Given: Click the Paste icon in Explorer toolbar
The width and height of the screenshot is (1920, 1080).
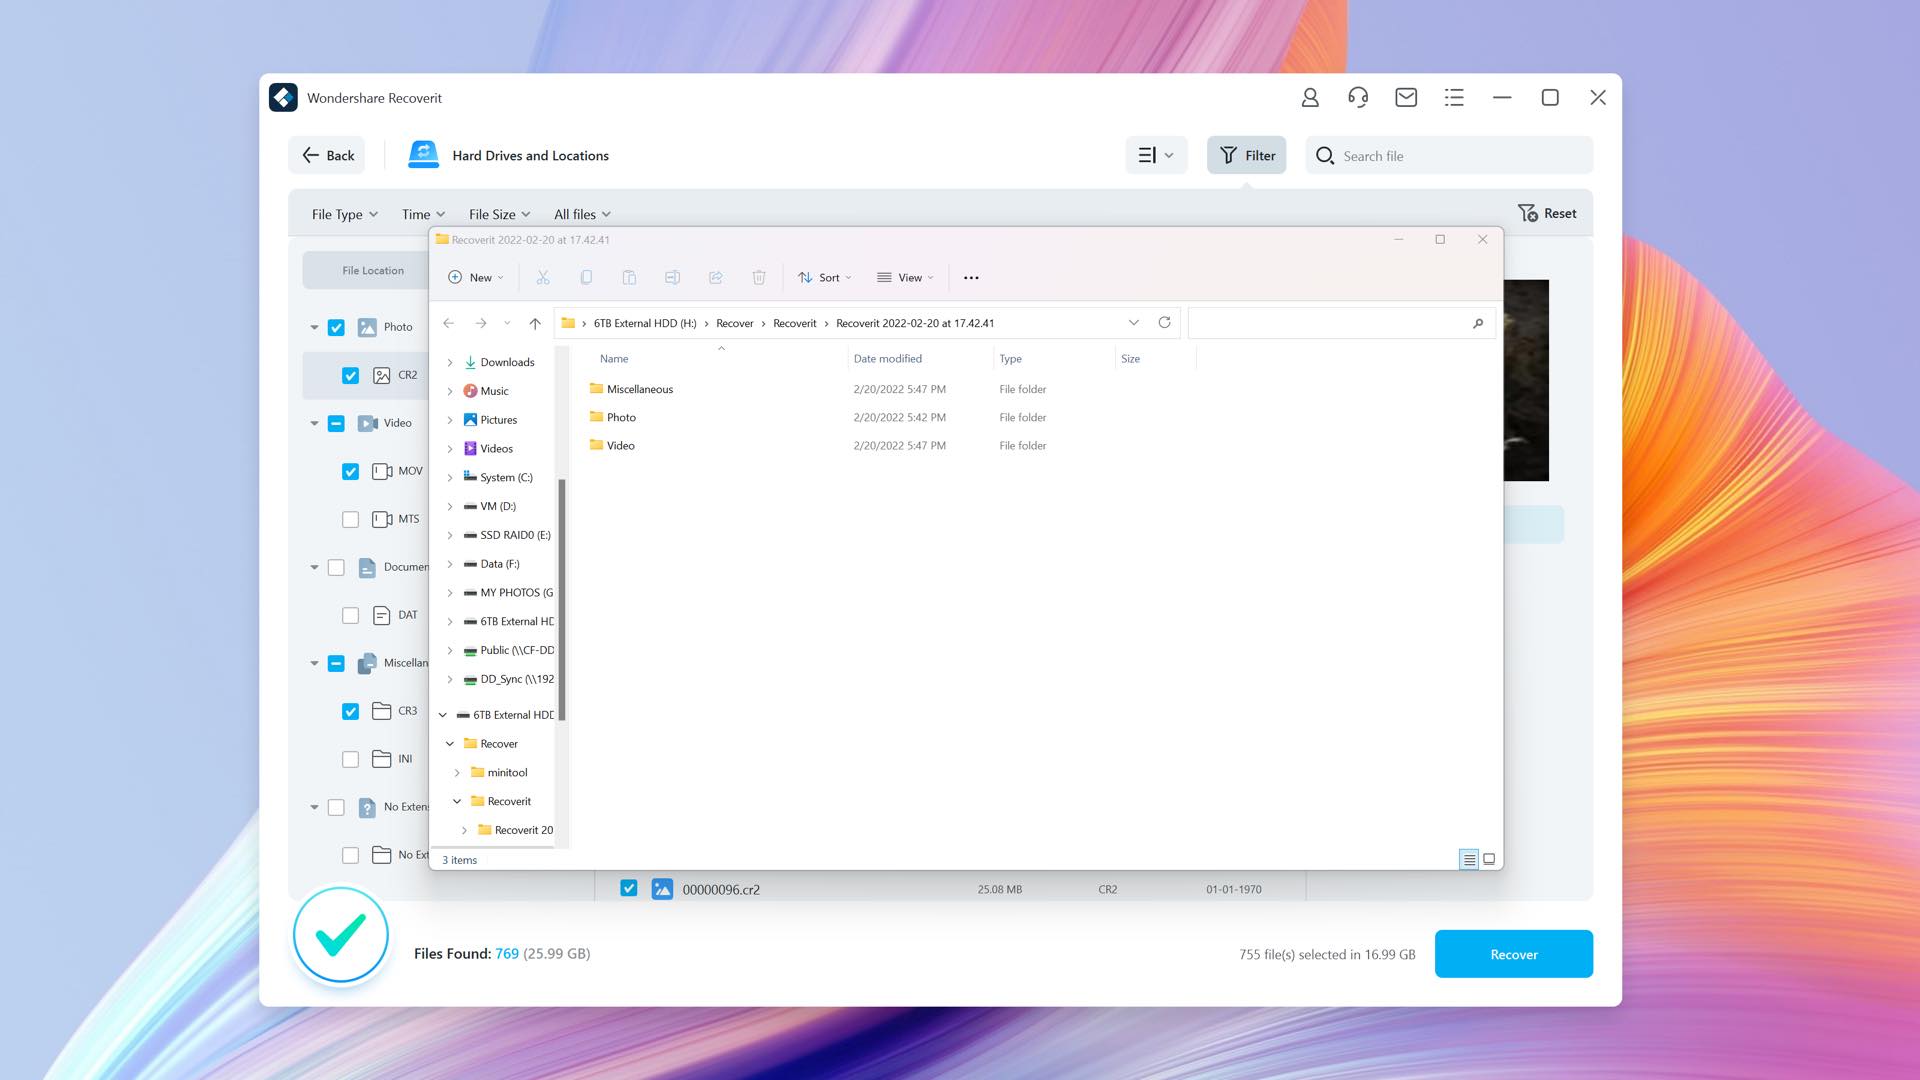Looking at the screenshot, I should tap(629, 277).
